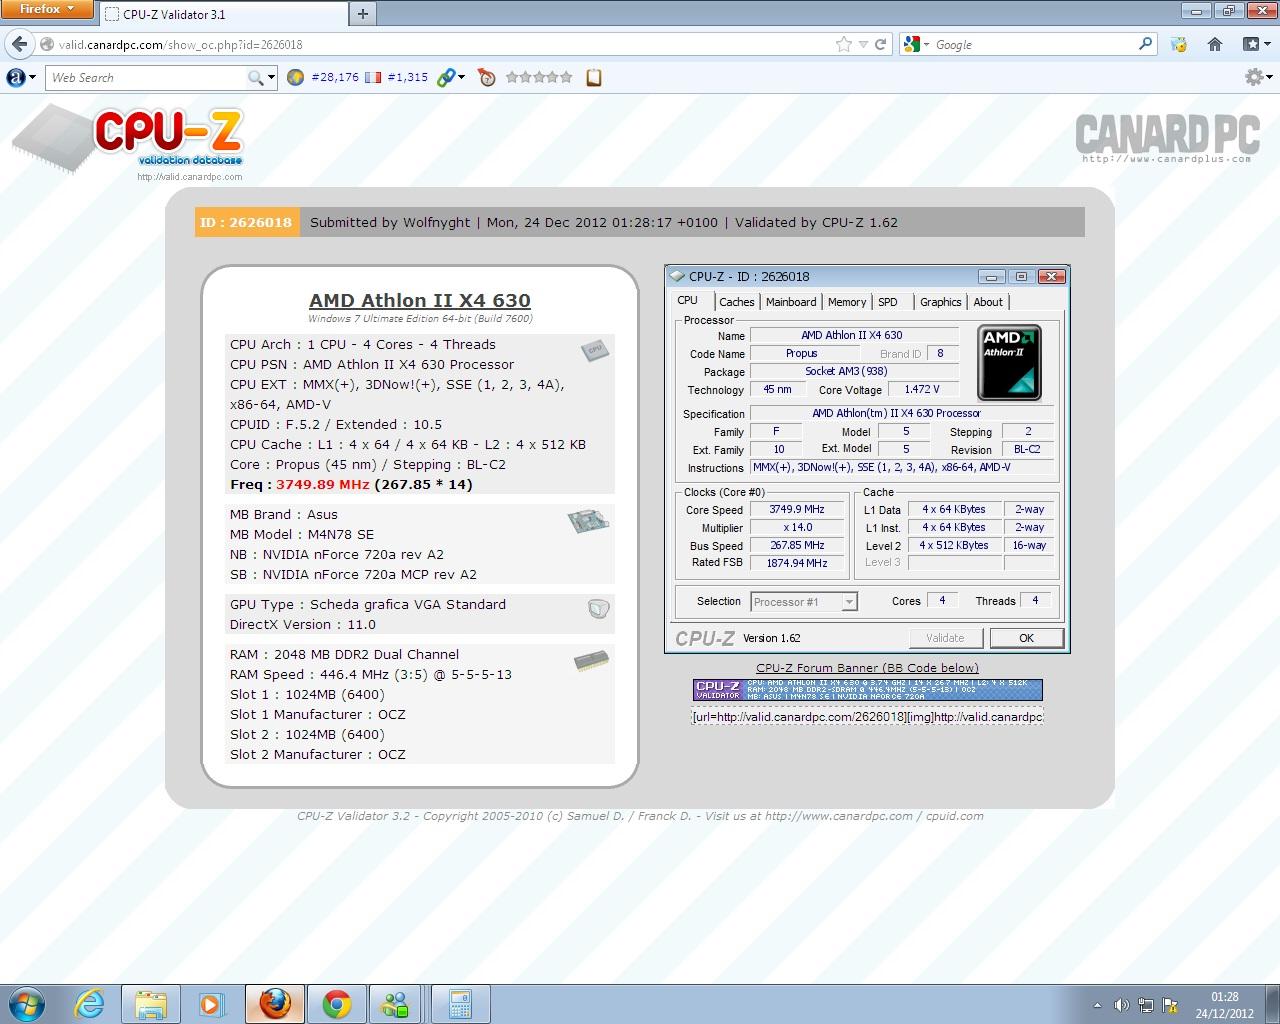Click in the Web Search toolbar field
The height and width of the screenshot is (1024, 1280).
coord(146,77)
